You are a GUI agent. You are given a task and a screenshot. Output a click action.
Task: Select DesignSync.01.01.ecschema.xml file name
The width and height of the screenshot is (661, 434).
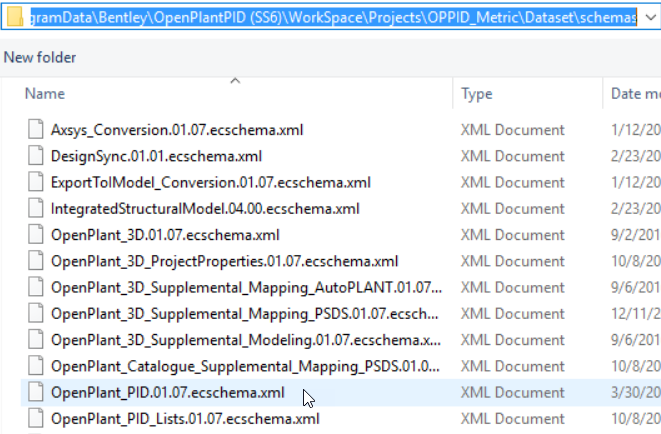pos(156,156)
